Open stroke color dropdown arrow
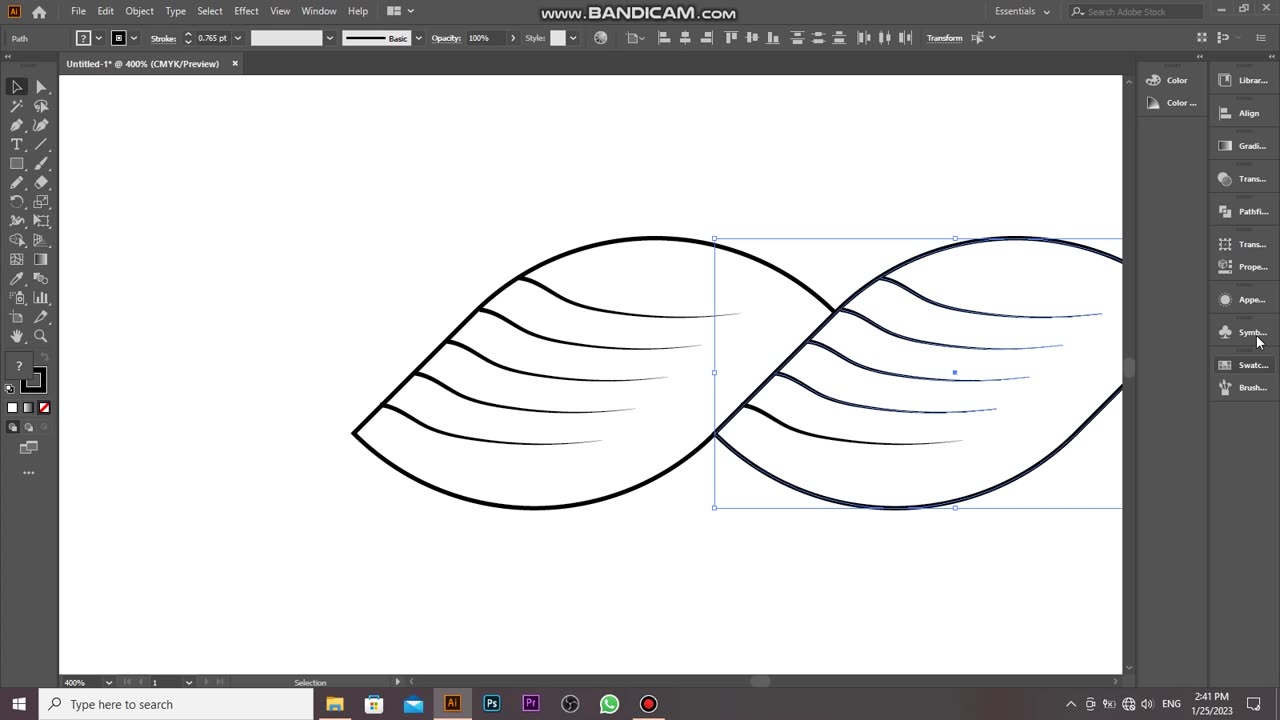The image size is (1280, 720). click(134, 38)
